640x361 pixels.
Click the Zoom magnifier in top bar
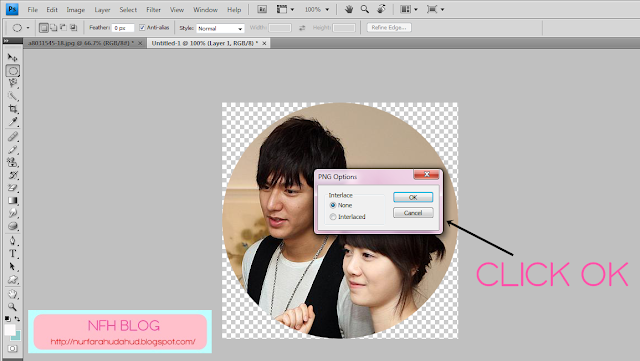click(365, 9)
